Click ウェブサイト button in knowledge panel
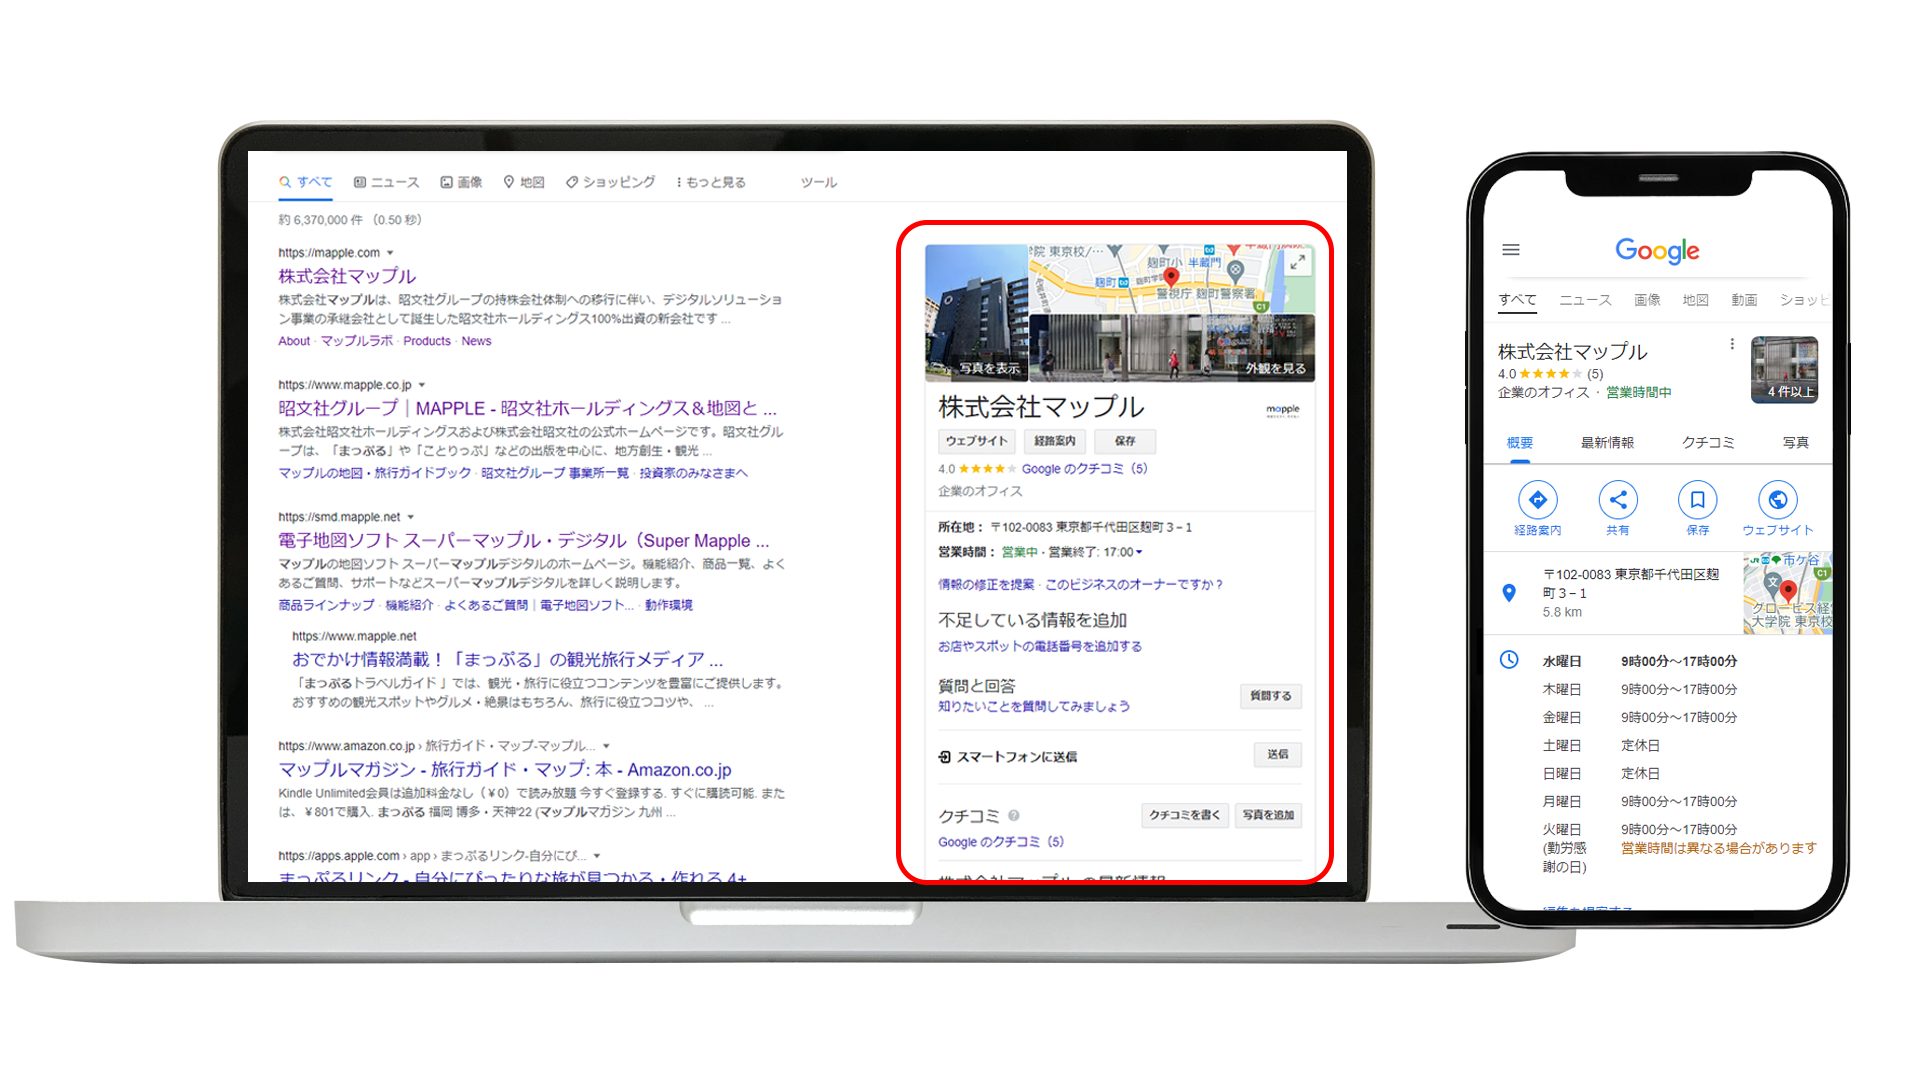Viewport: 1920px width, 1080px height. [x=977, y=441]
